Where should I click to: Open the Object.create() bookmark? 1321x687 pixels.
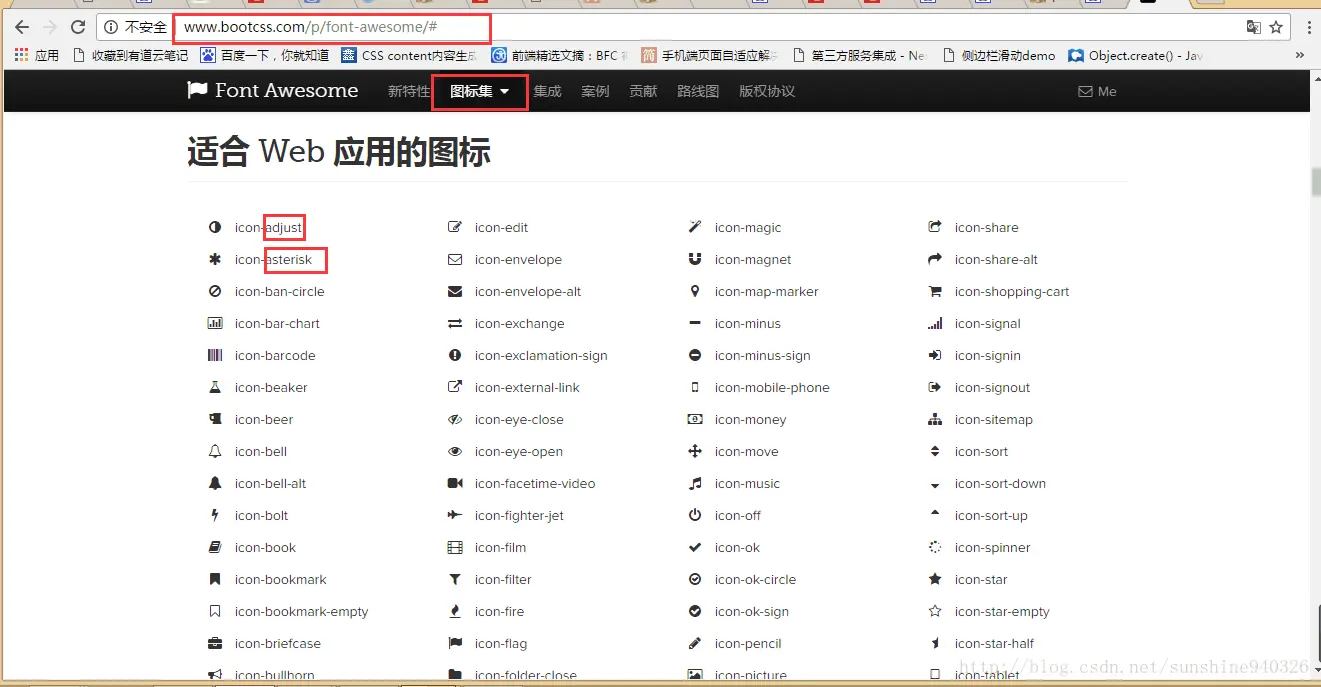point(1136,56)
